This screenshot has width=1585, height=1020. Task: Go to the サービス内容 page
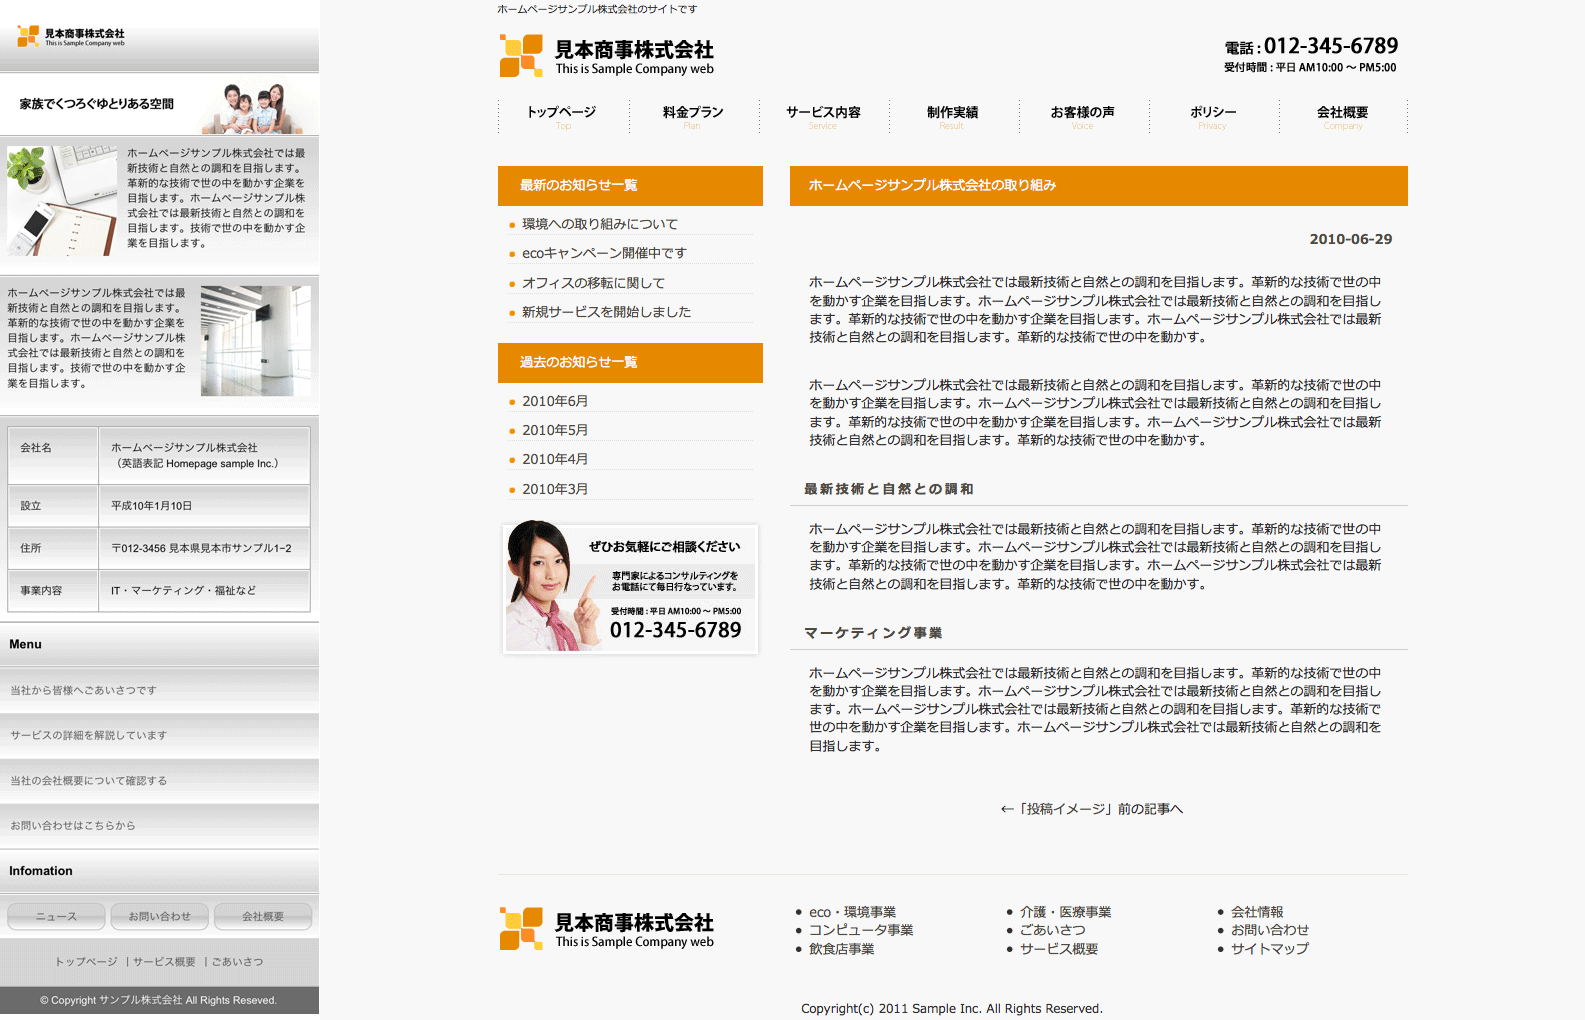822,114
